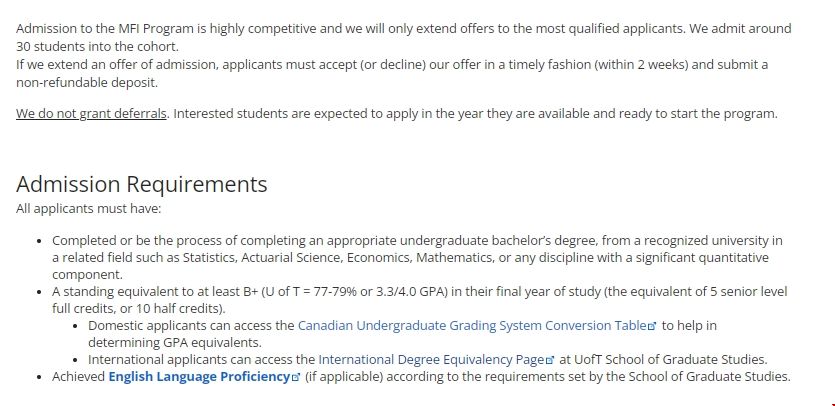
Task: Click the bullet before 'Achieved'
Action: (39, 377)
